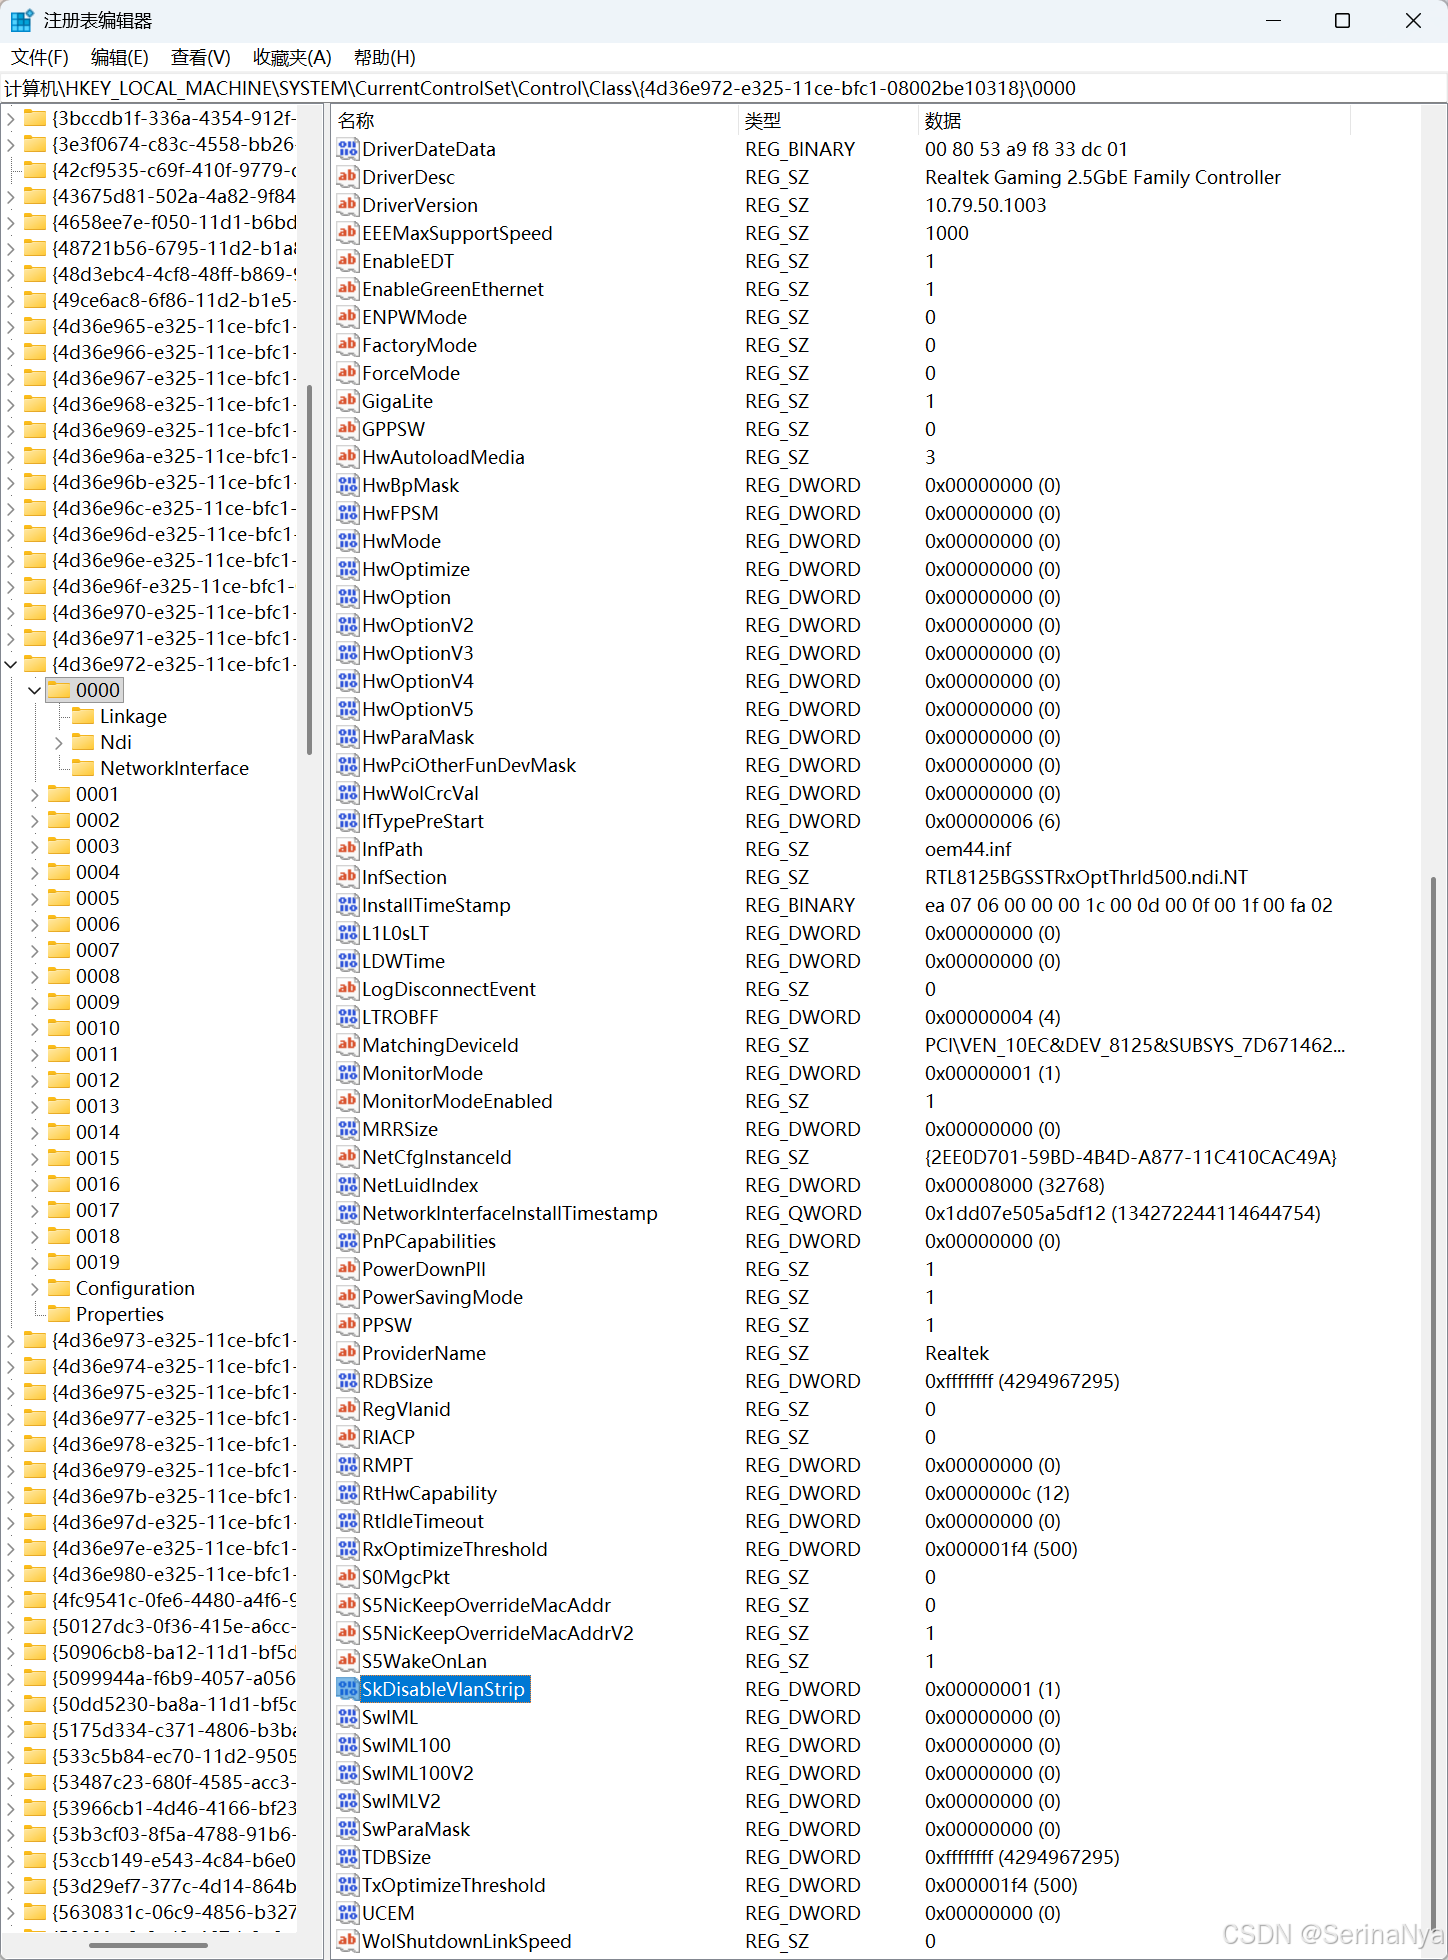The height and width of the screenshot is (1960, 1448).
Task: Select the GigaLite value name
Action: click(x=398, y=401)
